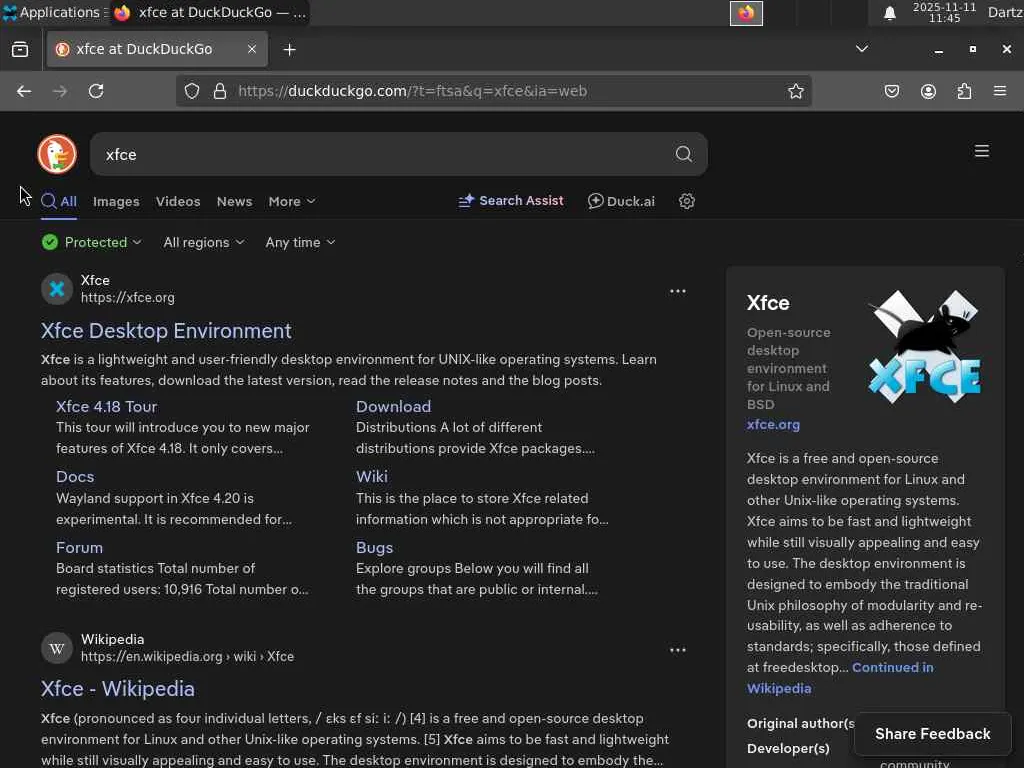Open the system notifications bell
Image resolution: width=1024 pixels, height=768 pixels.
(x=890, y=13)
